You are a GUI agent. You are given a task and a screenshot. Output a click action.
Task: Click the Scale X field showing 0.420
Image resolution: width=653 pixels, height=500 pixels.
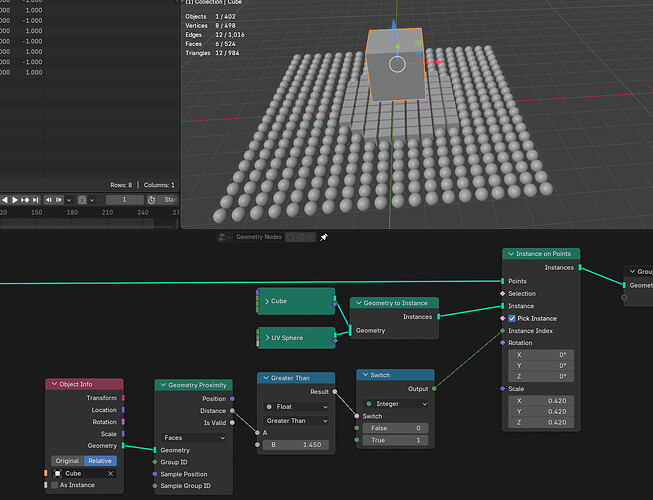[541, 400]
